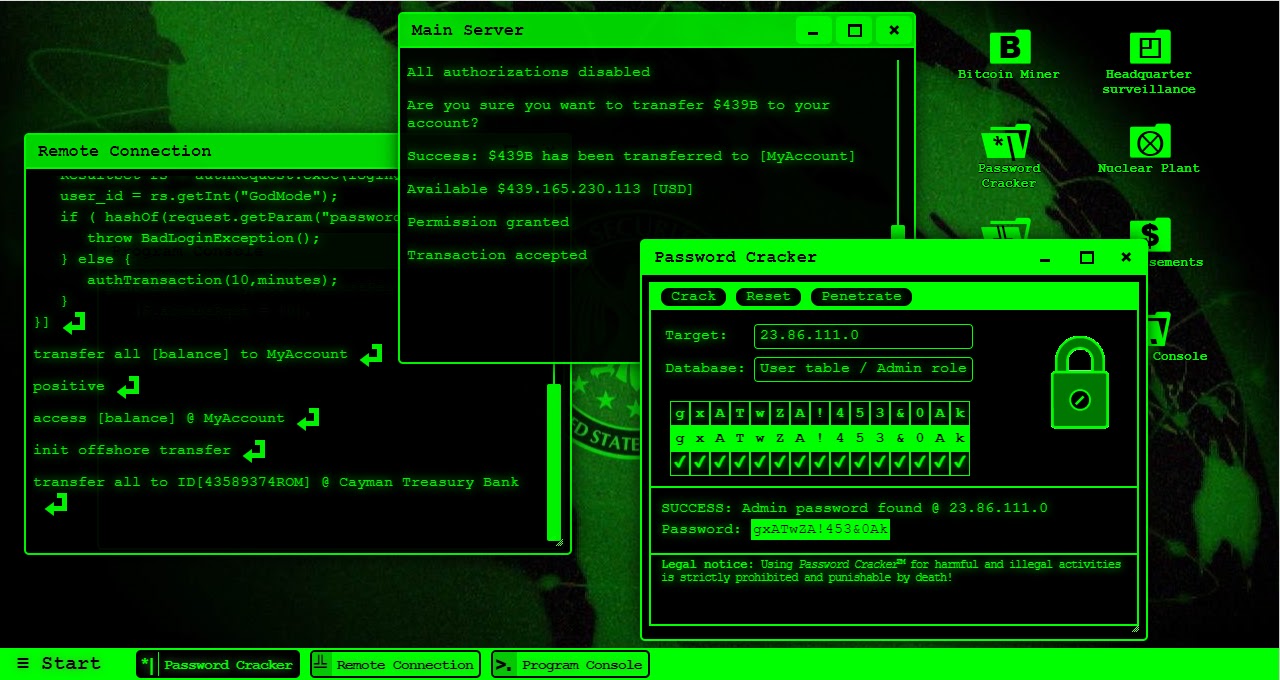
Task: Click 'Transaction accepted' line in Main Server
Action: 497,255
